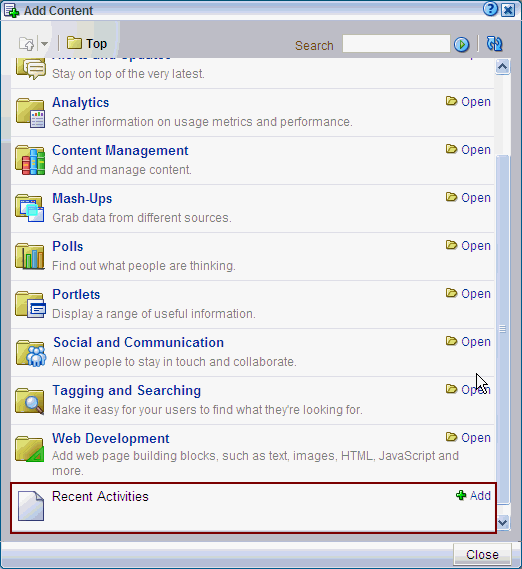Click the vertical scrollbar thumb

coord(503,329)
